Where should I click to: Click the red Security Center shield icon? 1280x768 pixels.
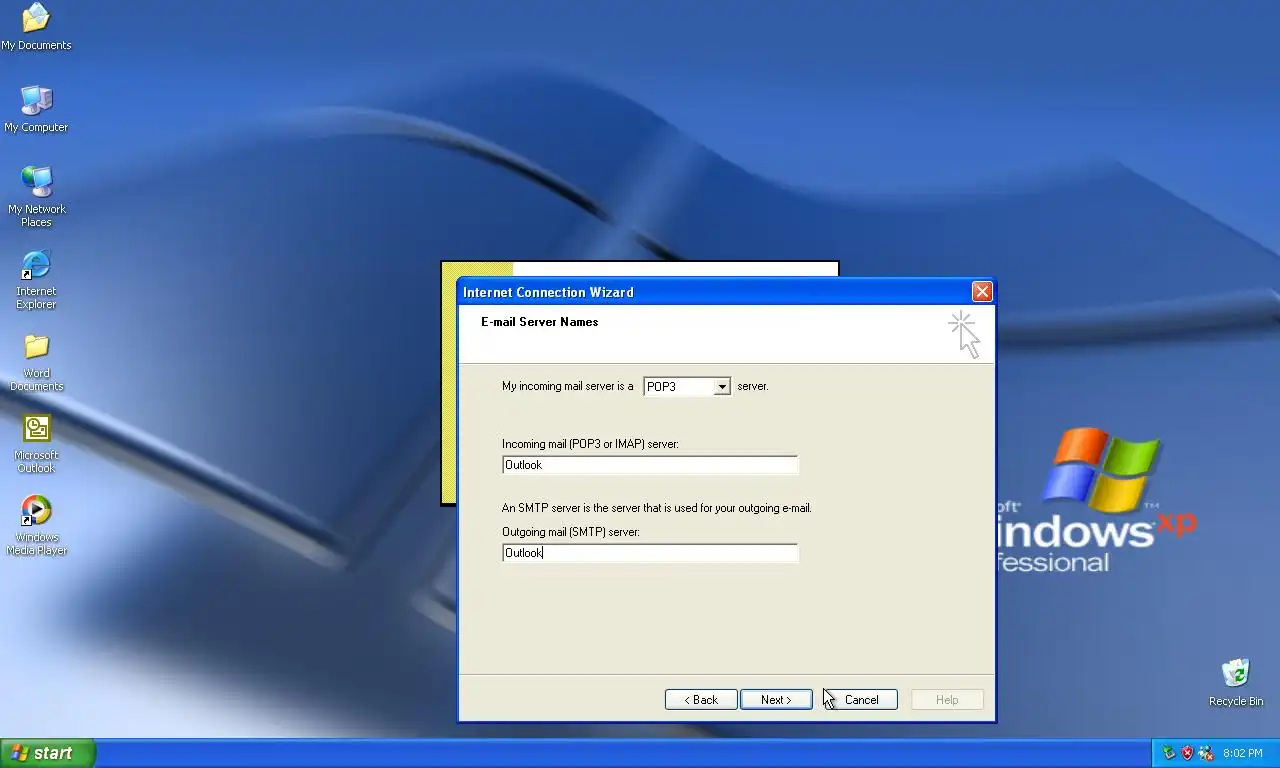[1187, 753]
